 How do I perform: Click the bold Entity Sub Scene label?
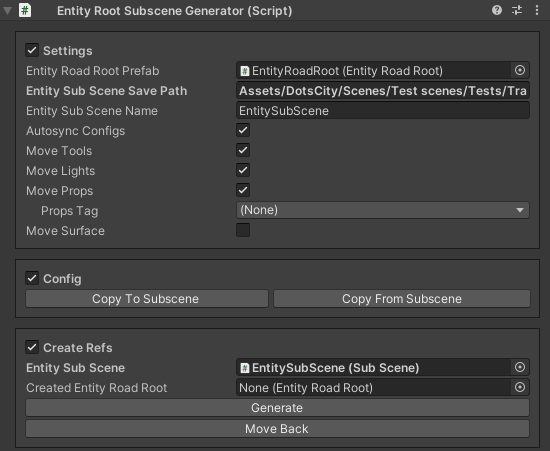(x=75, y=368)
